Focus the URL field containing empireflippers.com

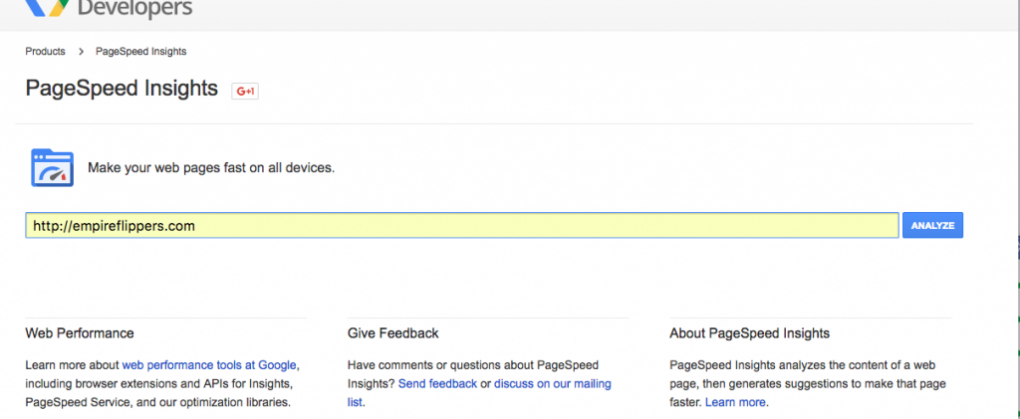[x=461, y=226]
